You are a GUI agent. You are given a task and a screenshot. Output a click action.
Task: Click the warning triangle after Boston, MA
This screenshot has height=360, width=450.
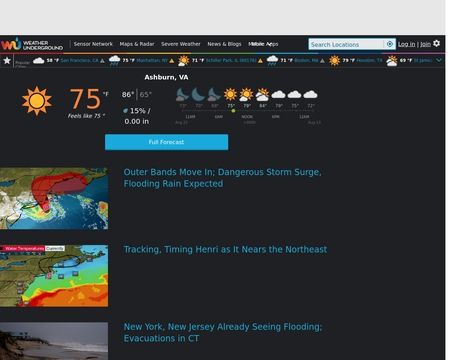(x=322, y=61)
